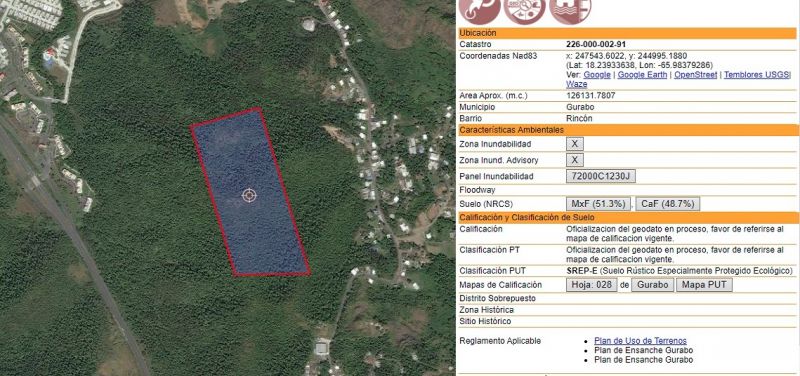This screenshot has height=376, width=800.
Task: Click the Gurabo map button
Action: coord(653,285)
